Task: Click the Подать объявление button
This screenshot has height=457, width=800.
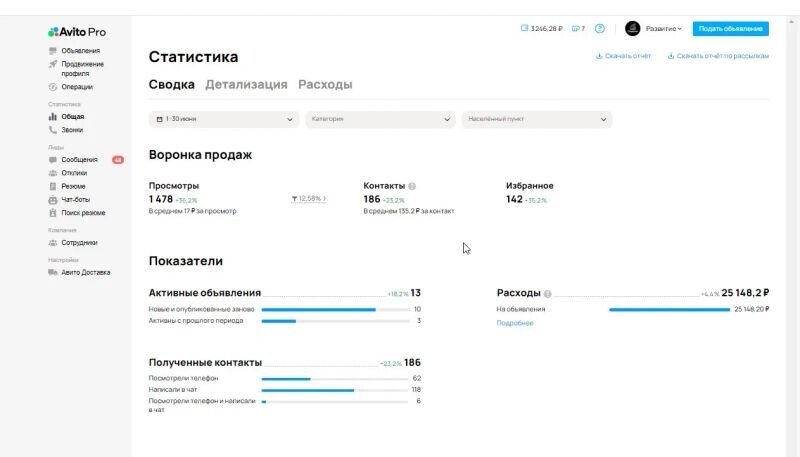Action: pos(730,29)
